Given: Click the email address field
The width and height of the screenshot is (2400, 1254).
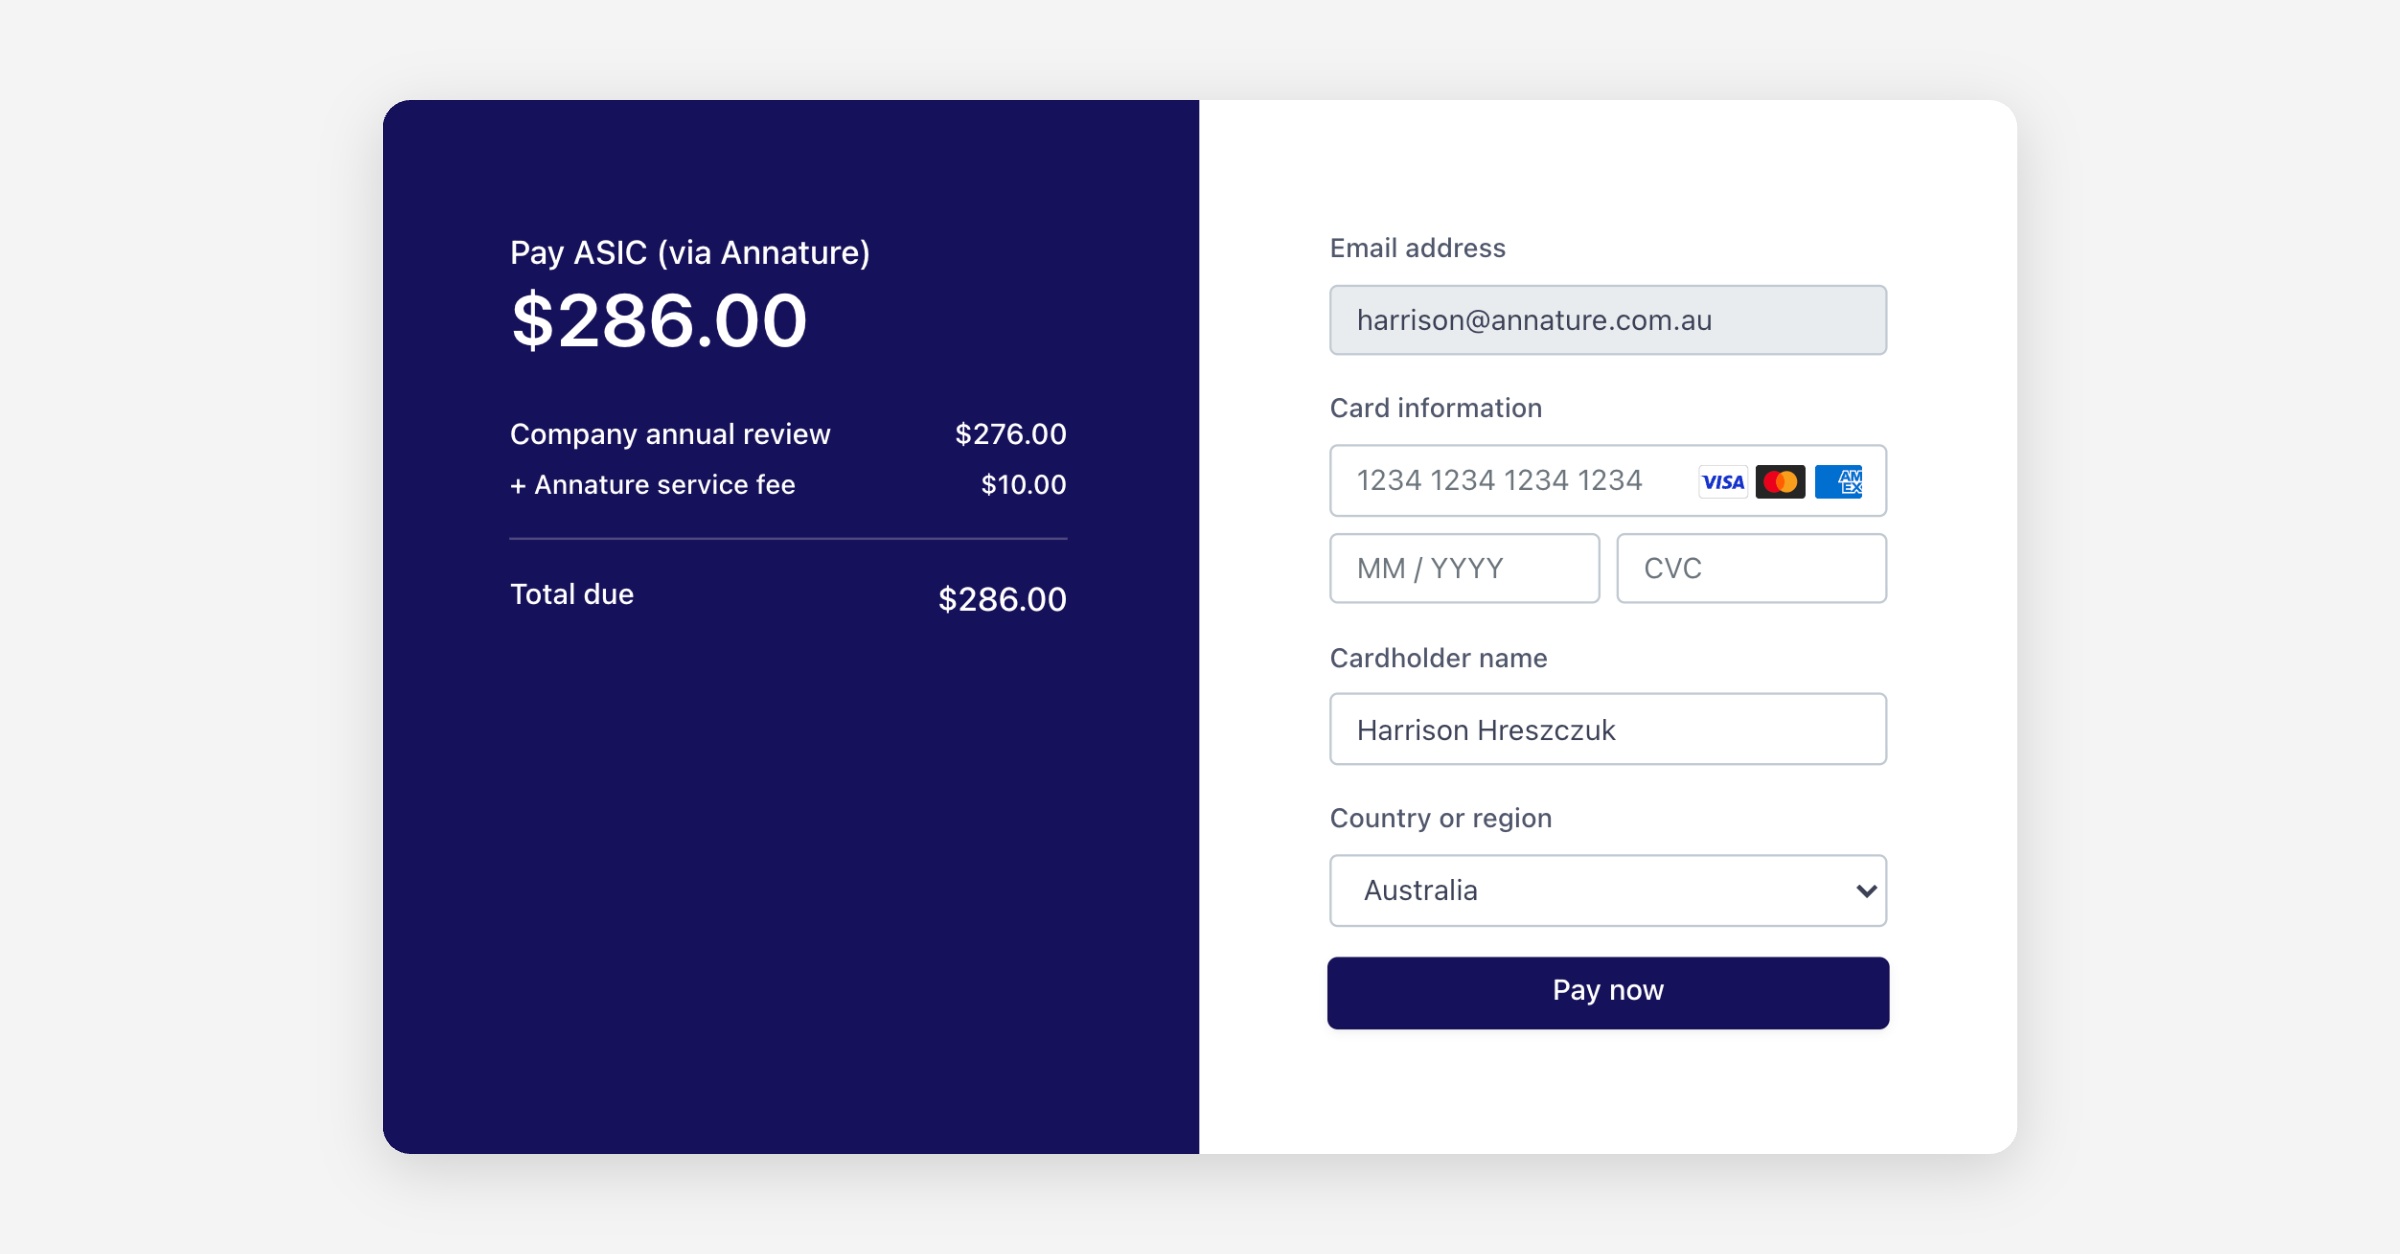Looking at the screenshot, I should point(1607,320).
